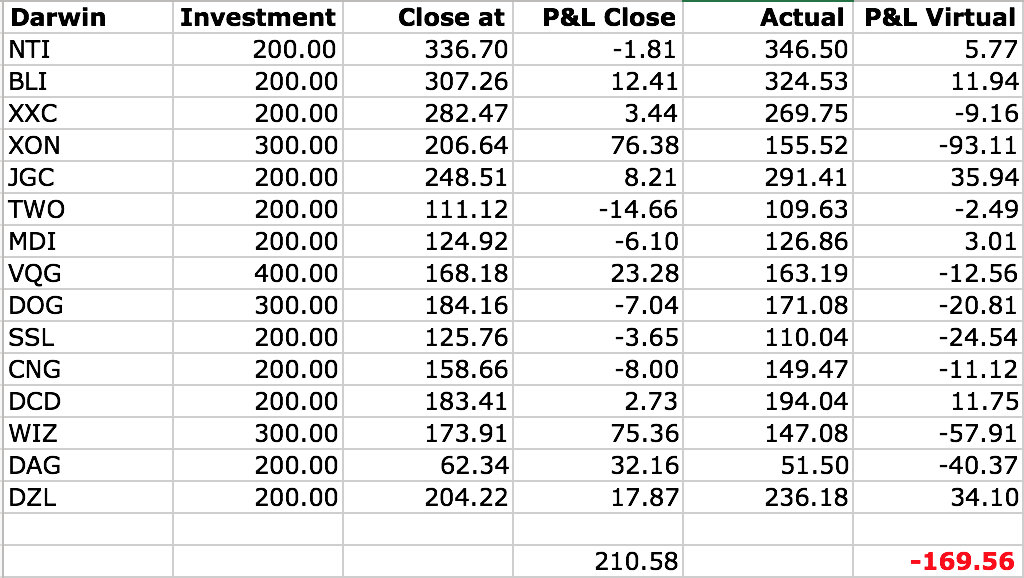Click DAG's Close at value 62.34
This screenshot has width=1024, height=578.
tap(474, 466)
